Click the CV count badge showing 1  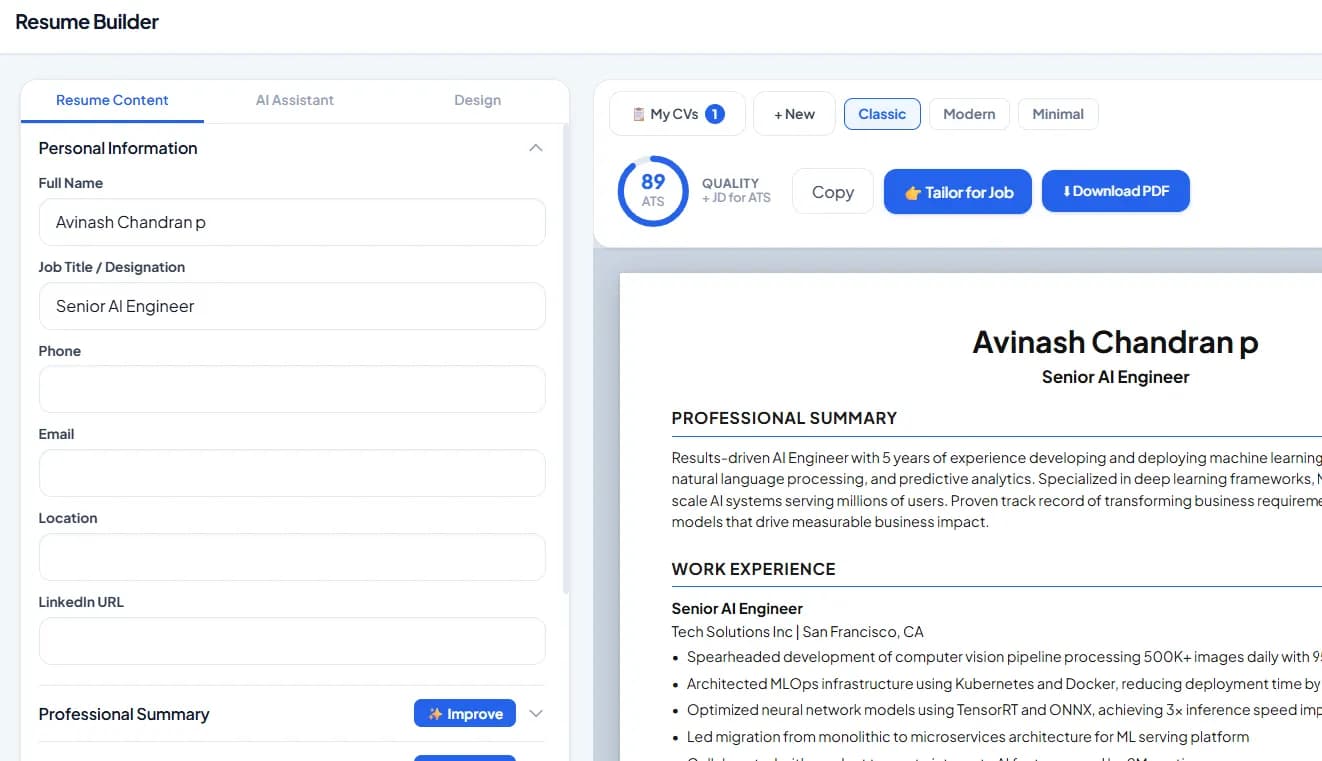(x=714, y=114)
